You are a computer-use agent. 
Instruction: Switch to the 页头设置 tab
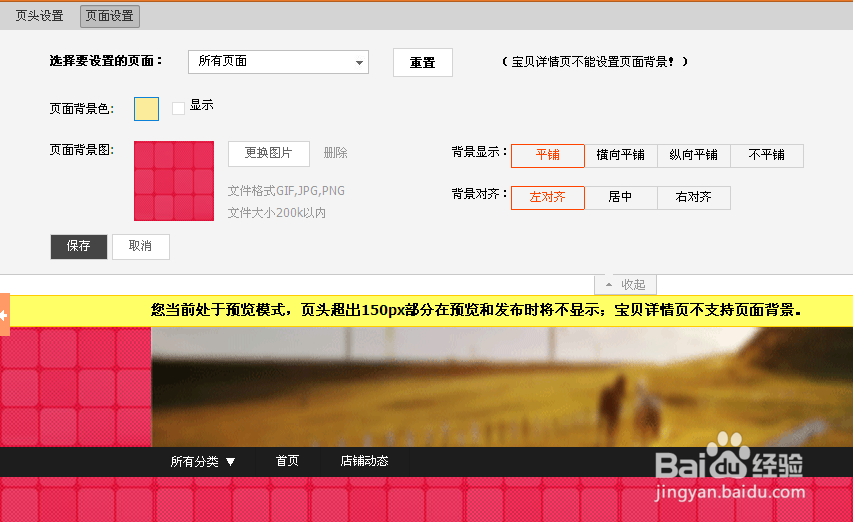(x=39, y=16)
